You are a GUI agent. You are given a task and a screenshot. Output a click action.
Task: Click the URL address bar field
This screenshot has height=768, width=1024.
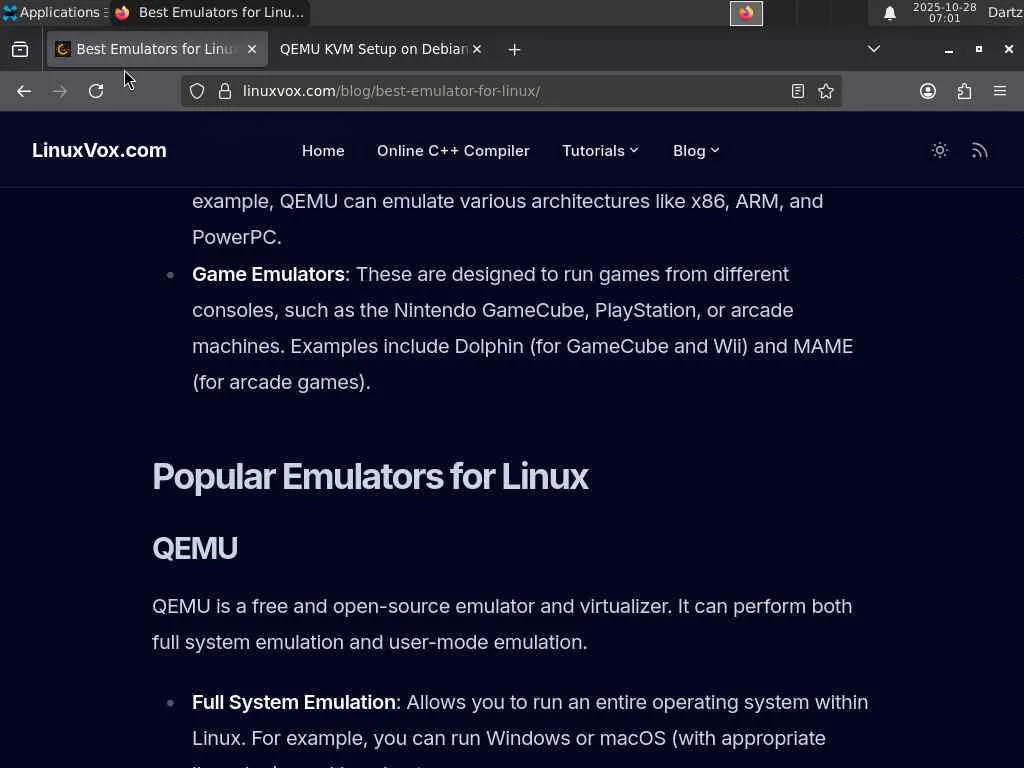[x=509, y=91]
